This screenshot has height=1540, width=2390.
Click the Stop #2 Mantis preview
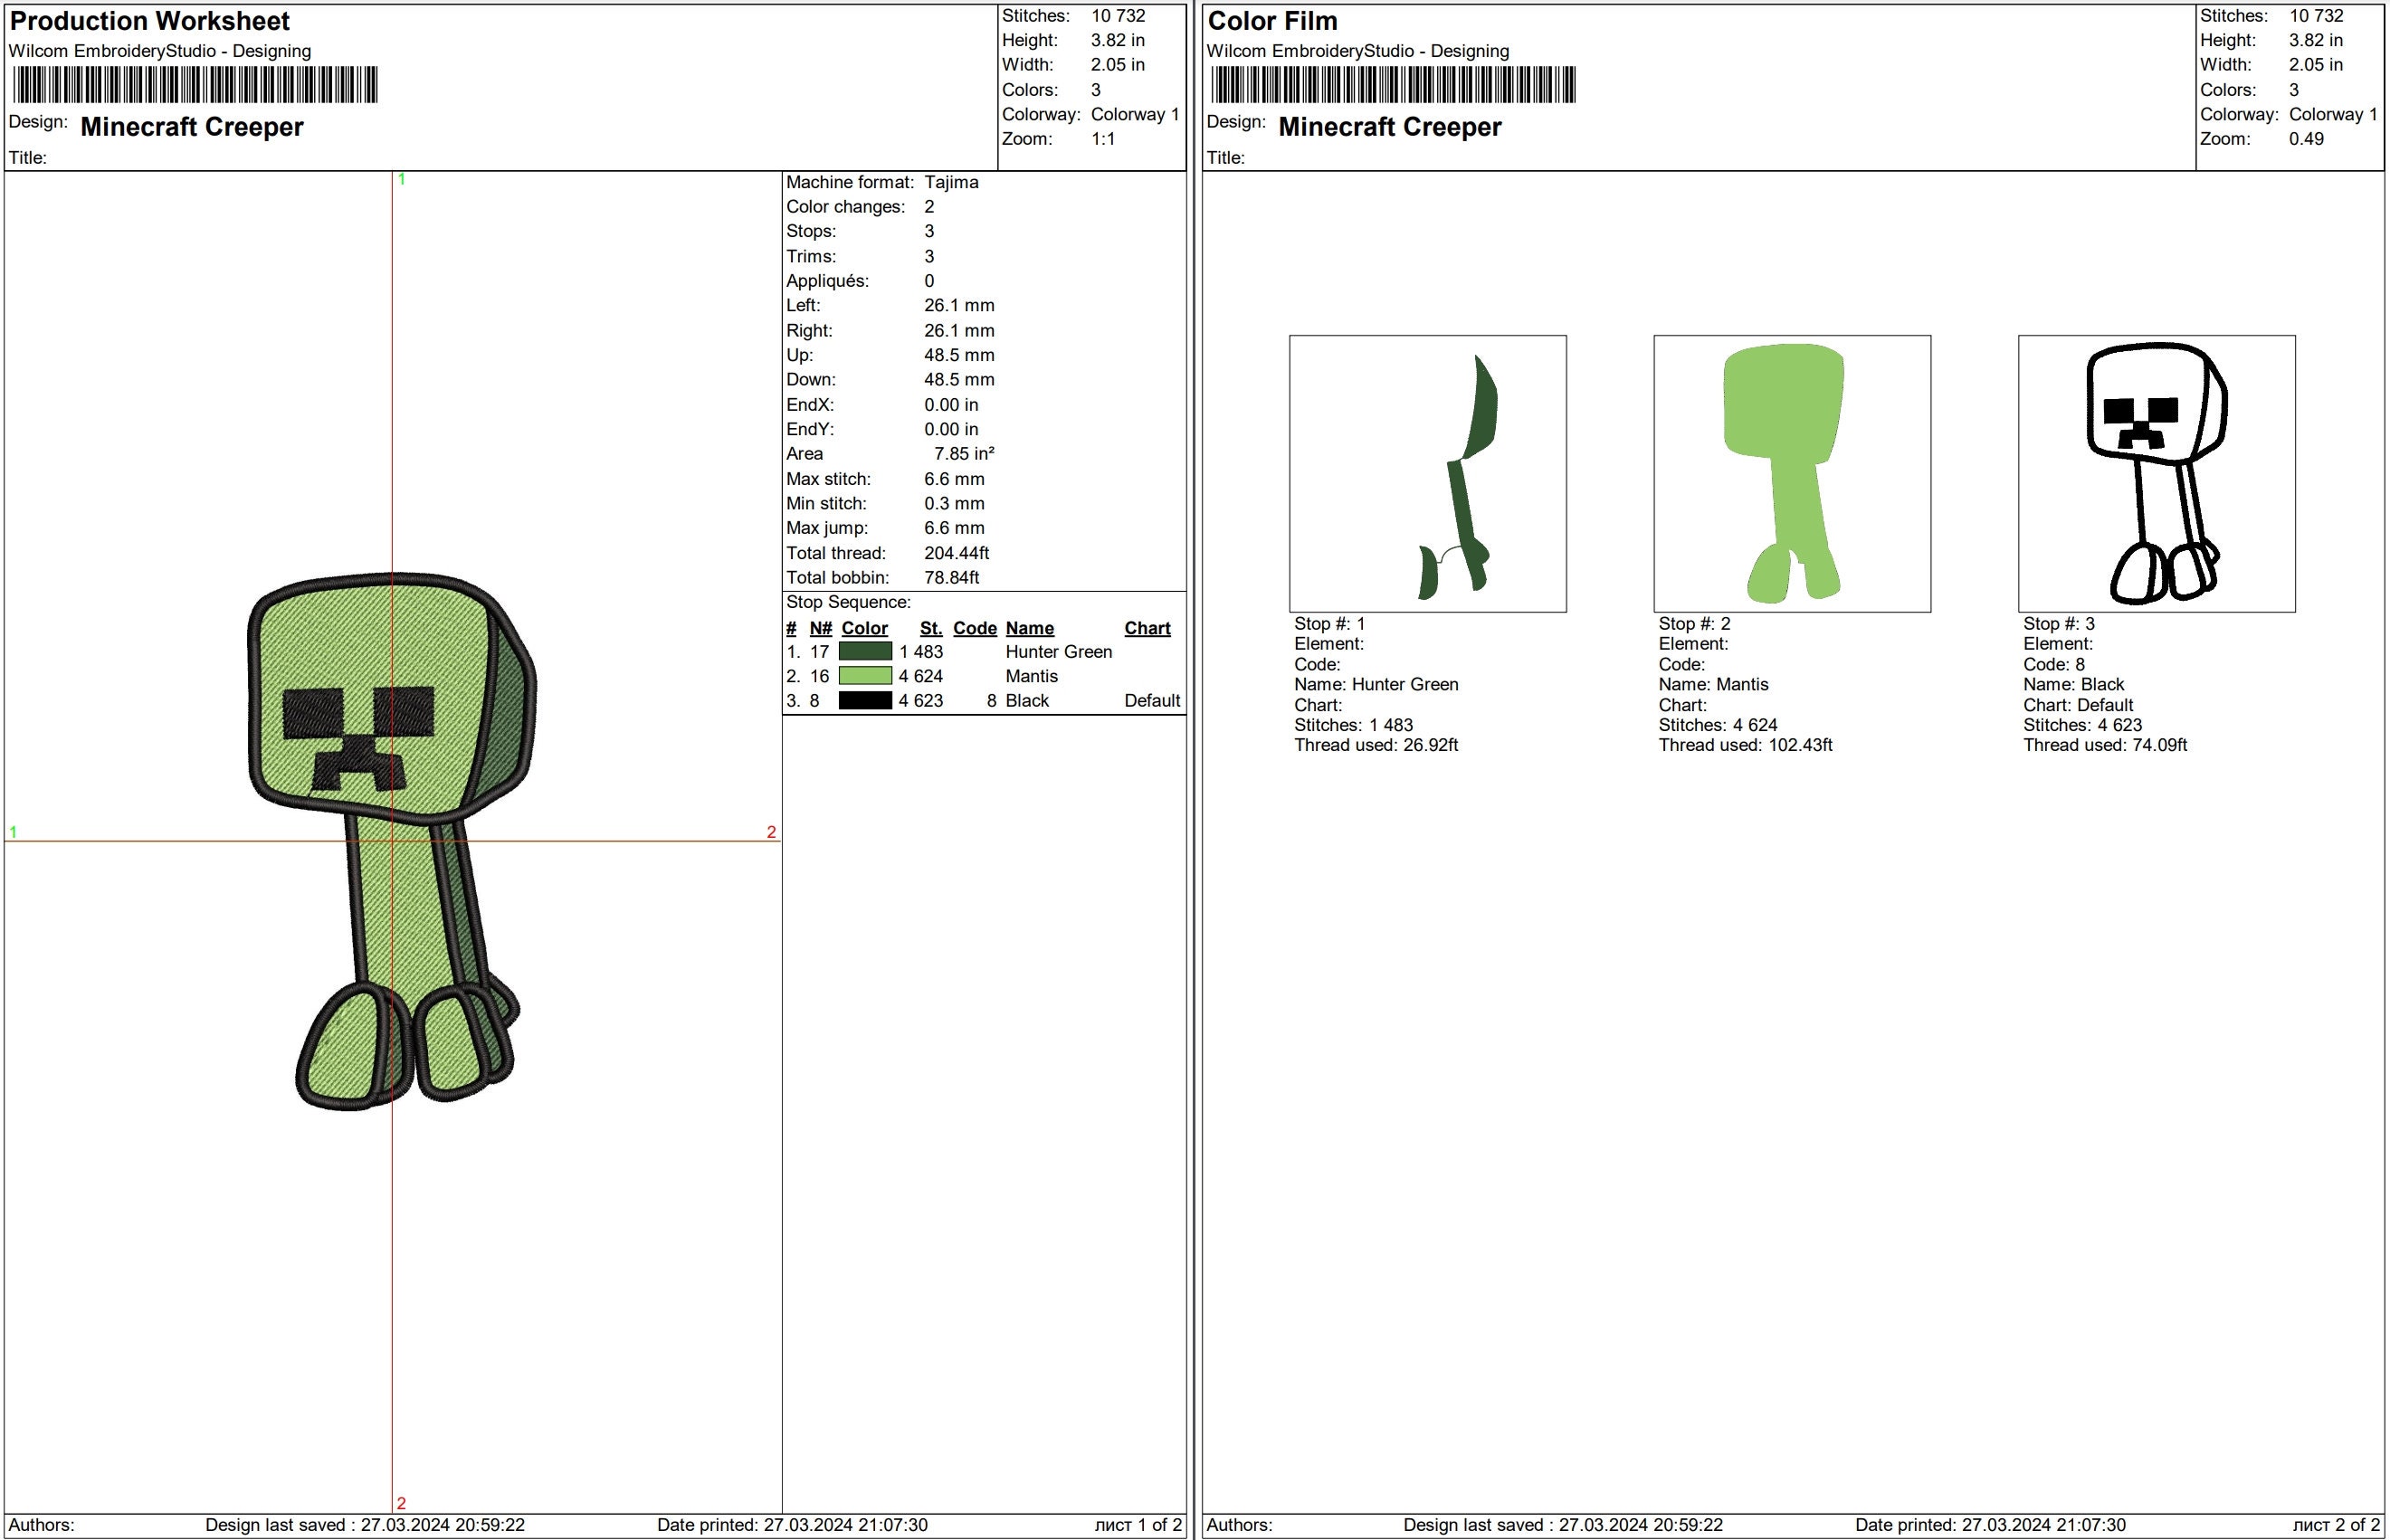coord(1793,477)
